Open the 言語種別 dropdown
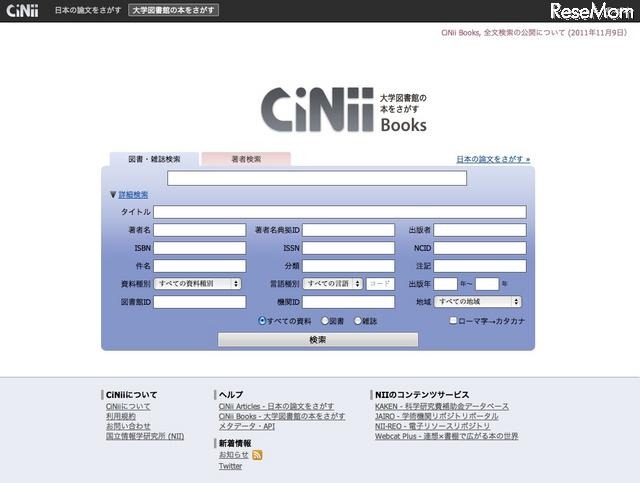Screen dimensions: 640x483 (x=333, y=284)
